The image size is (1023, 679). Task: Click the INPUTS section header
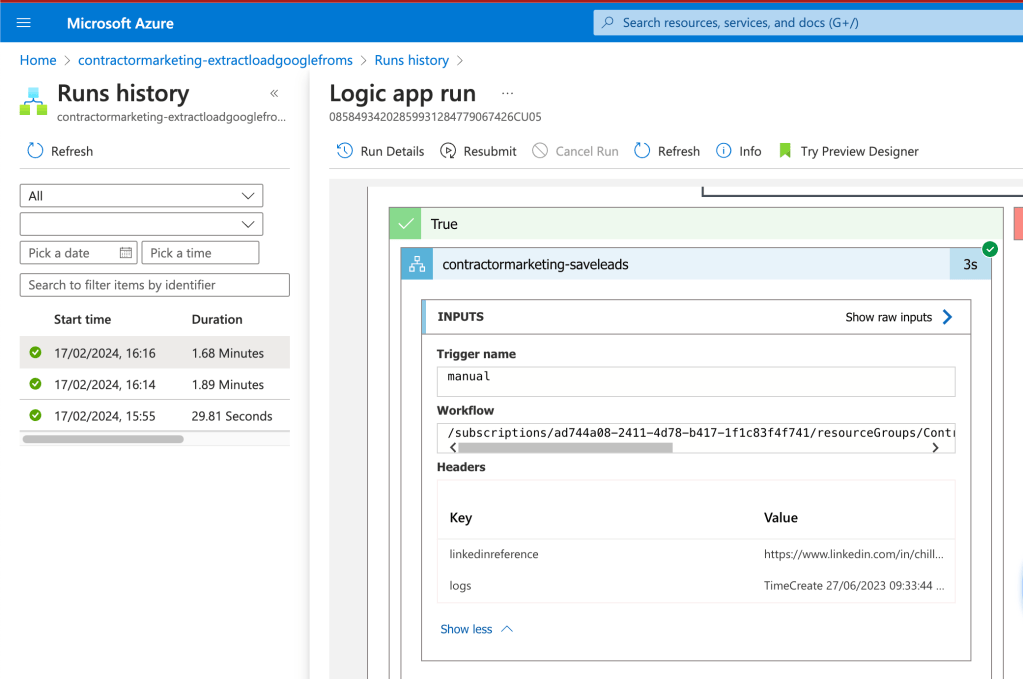point(696,317)
